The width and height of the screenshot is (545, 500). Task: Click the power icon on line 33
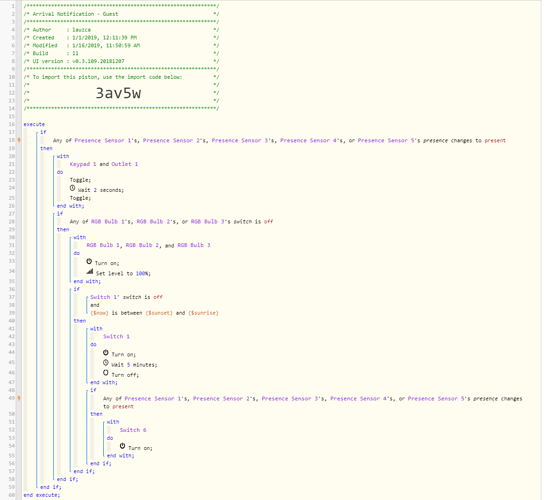pyautogui.click(x=89, y=261)
